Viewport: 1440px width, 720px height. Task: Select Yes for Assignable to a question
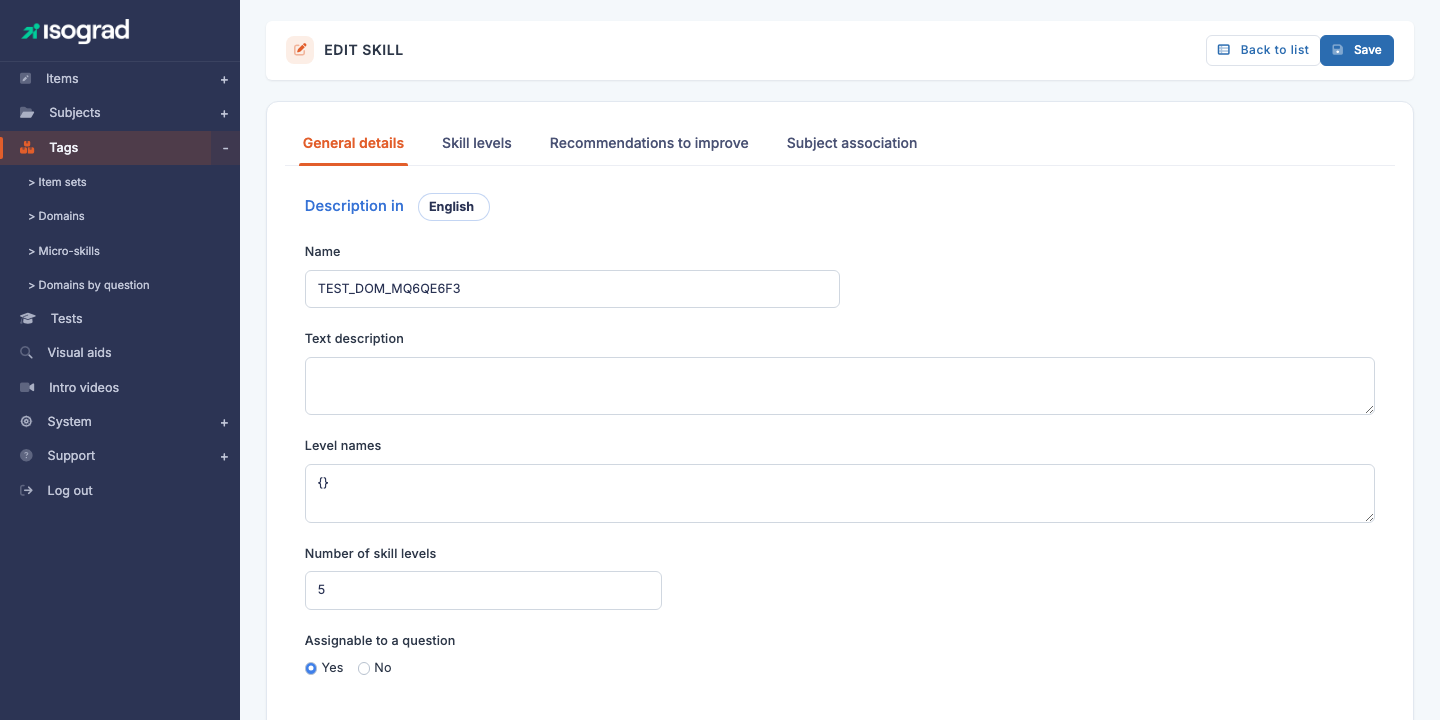(x=311, y=668)
